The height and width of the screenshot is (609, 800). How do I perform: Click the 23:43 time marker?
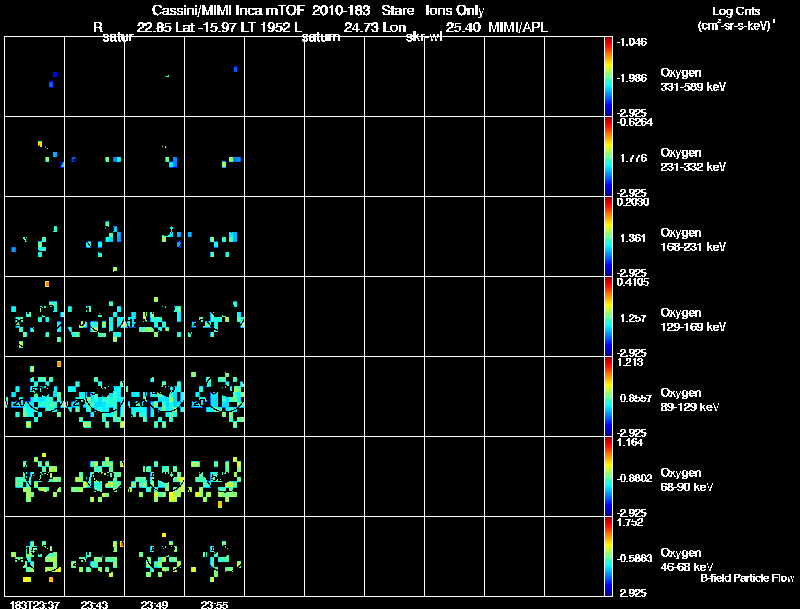95,604
